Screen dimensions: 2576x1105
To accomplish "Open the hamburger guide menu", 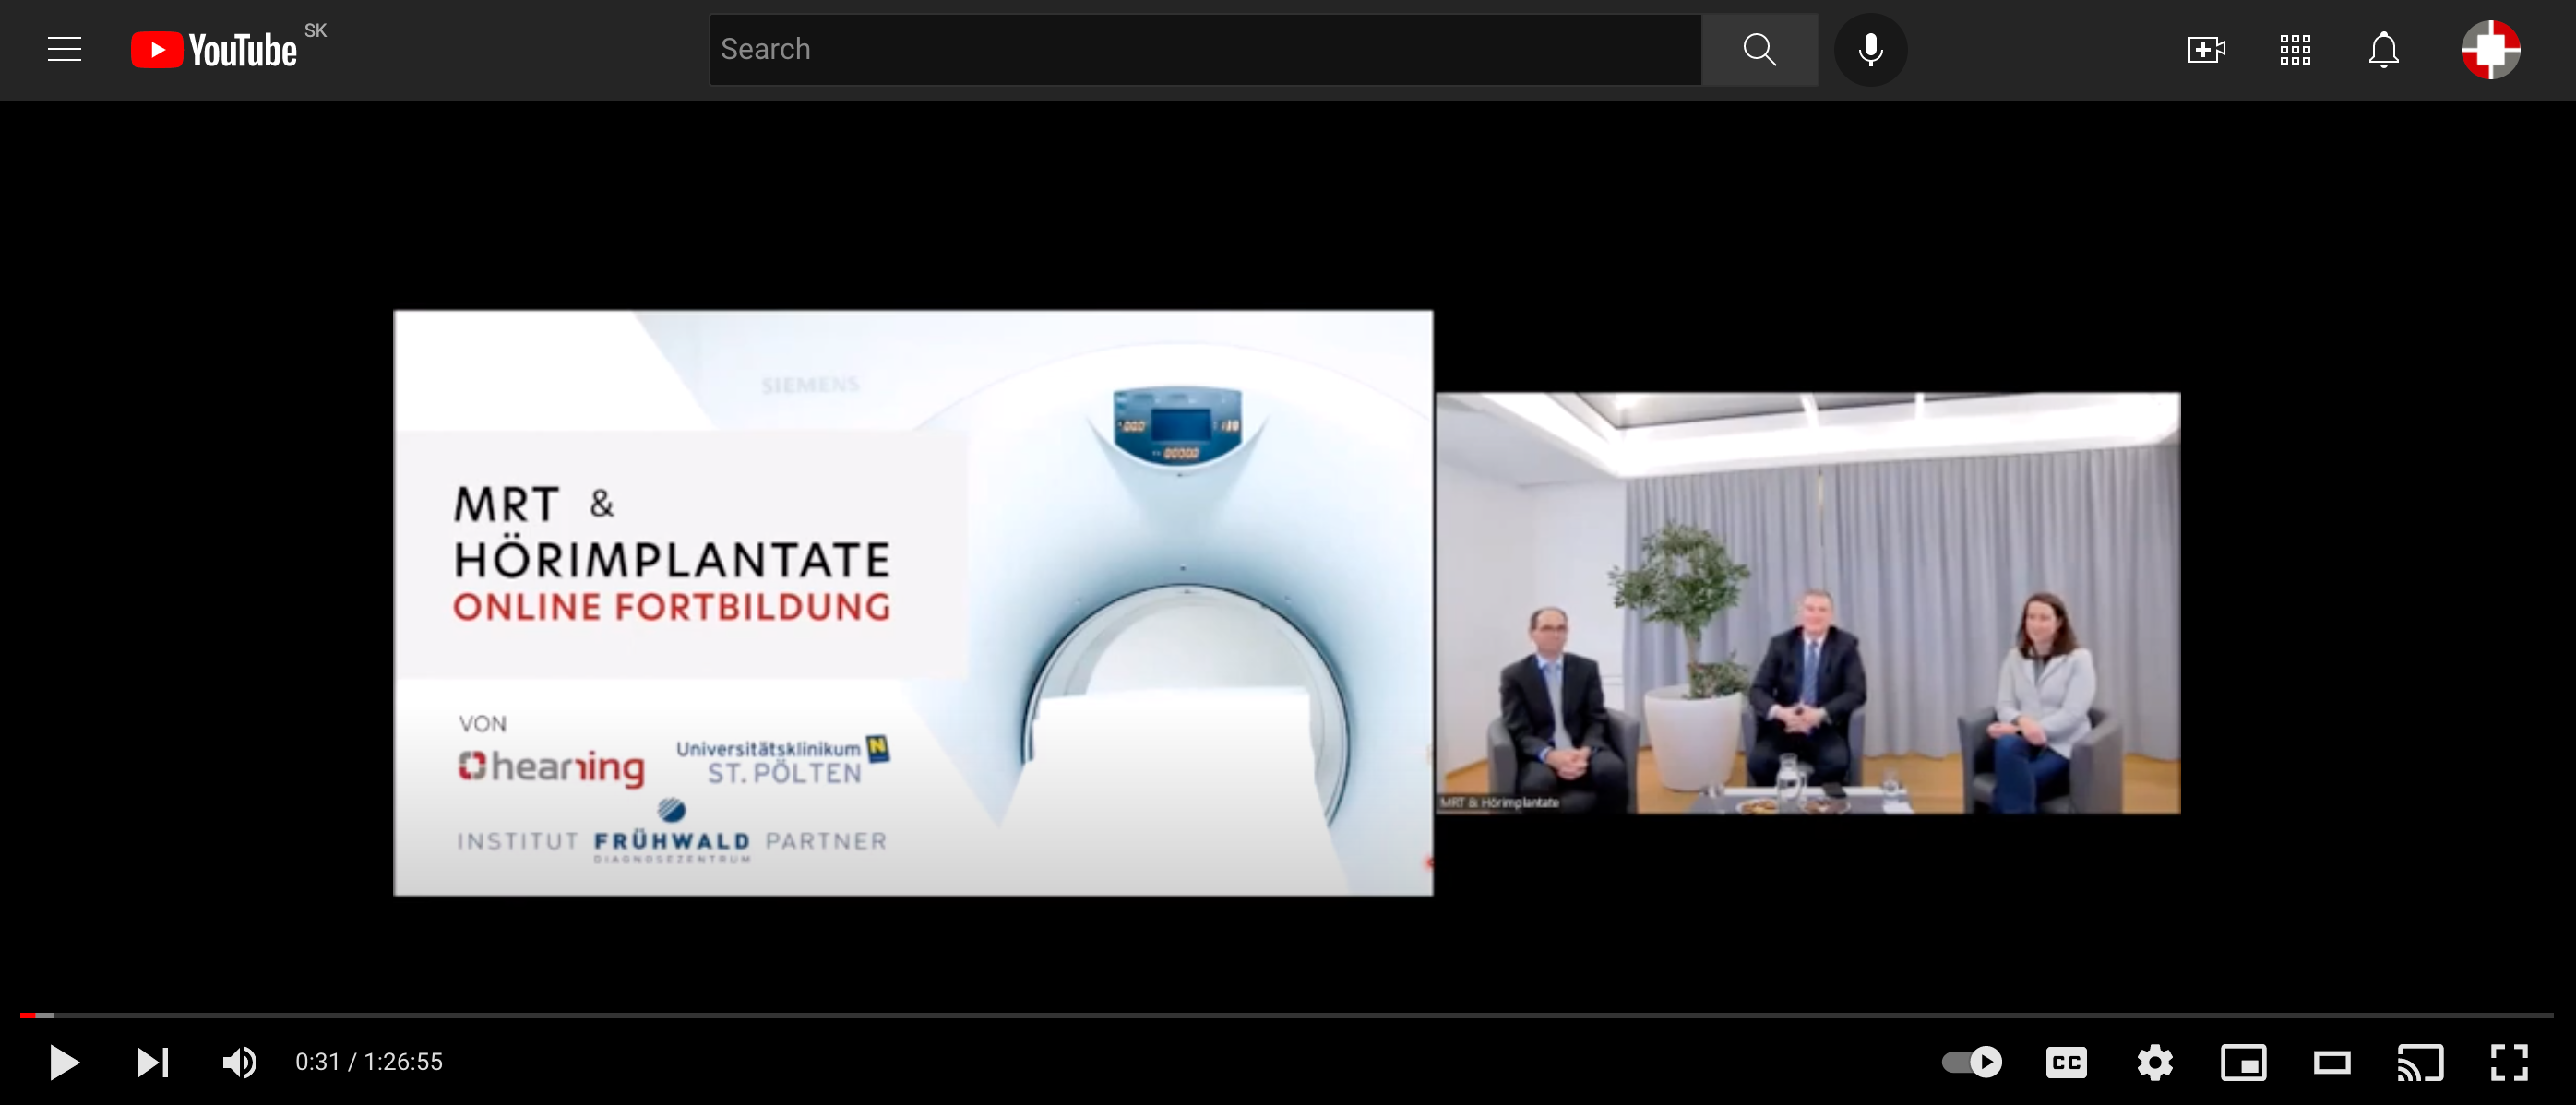I will pyautogui.click(x=65, y=49).
